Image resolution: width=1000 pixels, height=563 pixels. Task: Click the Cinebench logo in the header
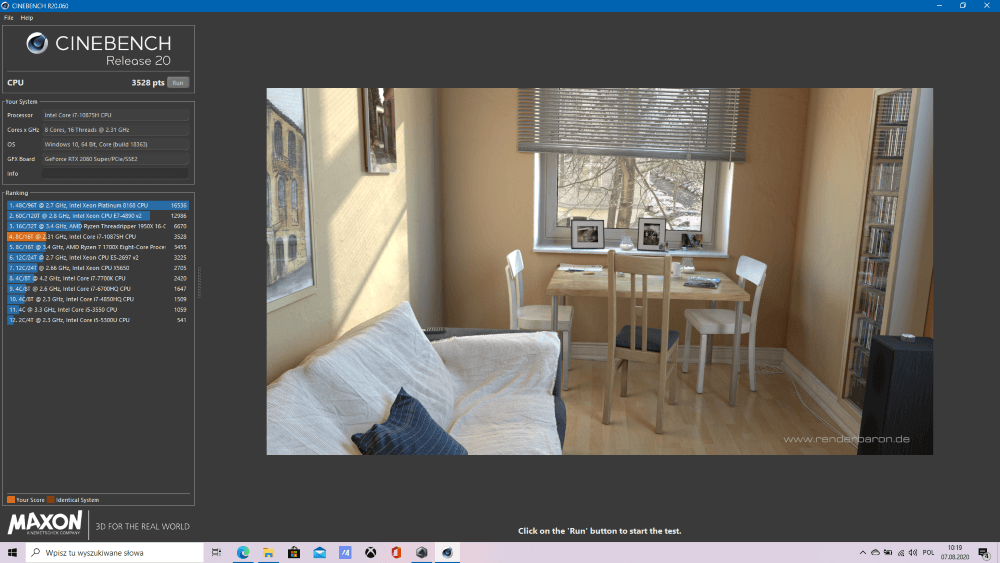point(98,48)
